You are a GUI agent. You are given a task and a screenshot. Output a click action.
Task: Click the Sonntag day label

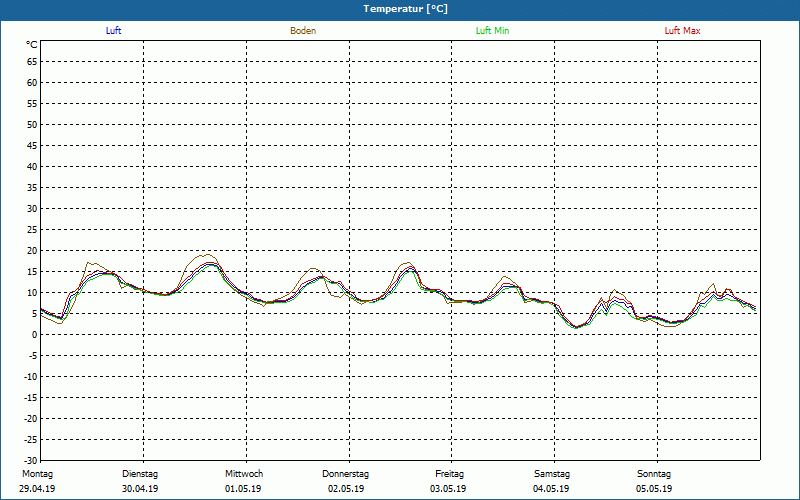click(654, 474)
